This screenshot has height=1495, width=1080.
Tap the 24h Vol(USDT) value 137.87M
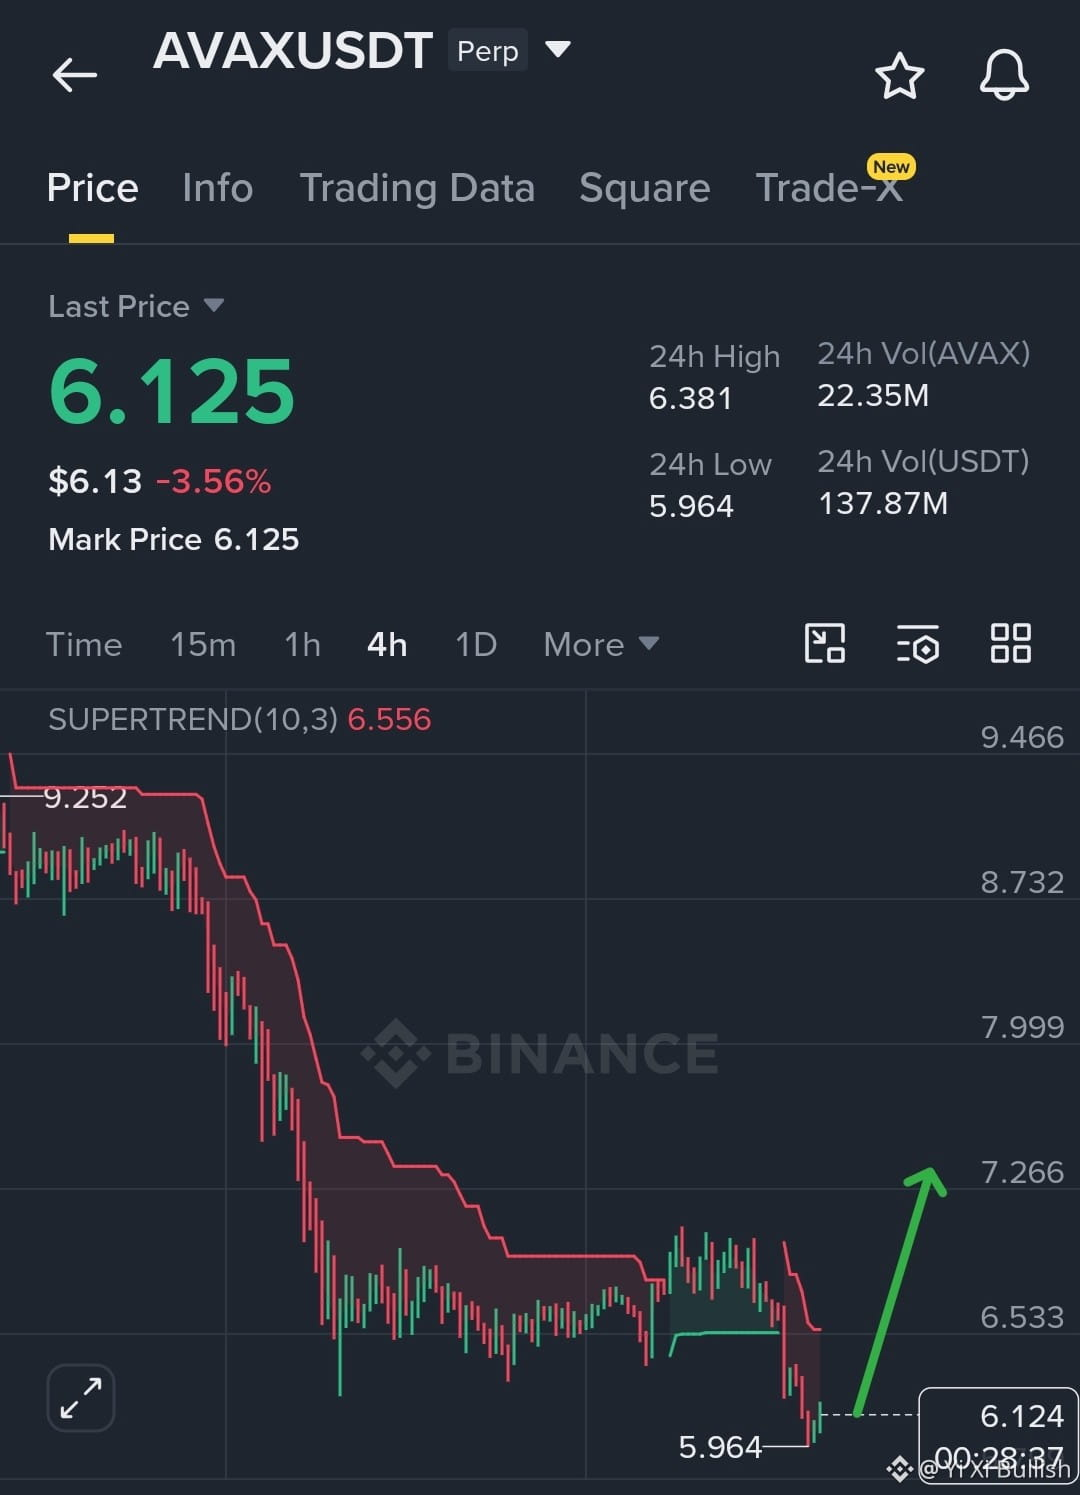coord(883,503)
